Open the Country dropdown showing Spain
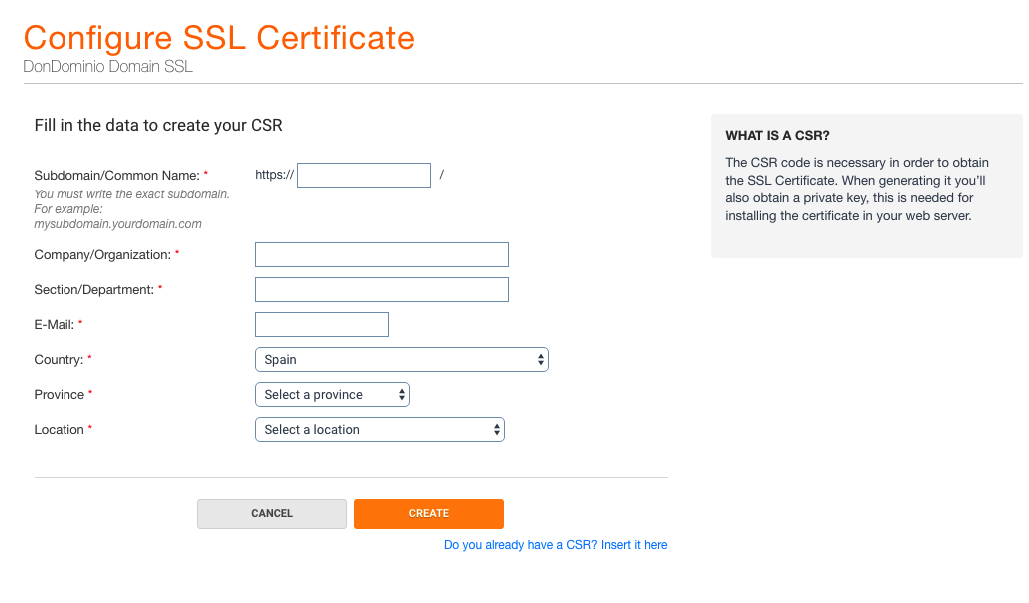The image size is (1029, 603). (401, 359)
